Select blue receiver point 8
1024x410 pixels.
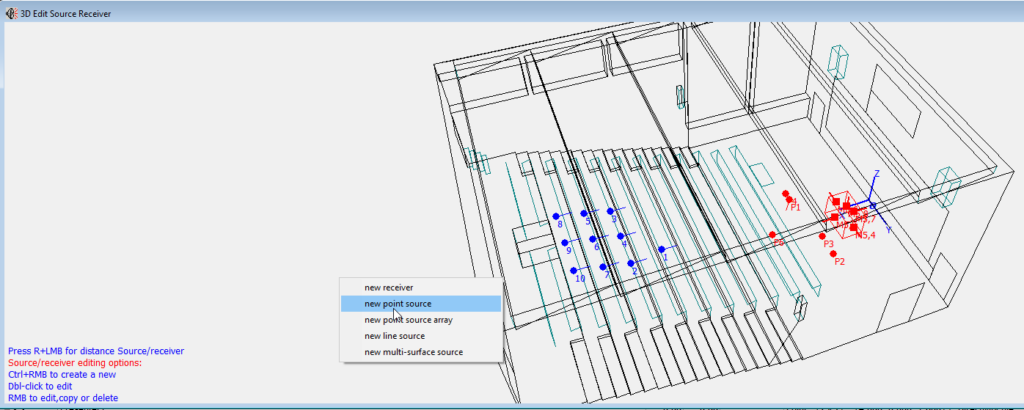556,216
